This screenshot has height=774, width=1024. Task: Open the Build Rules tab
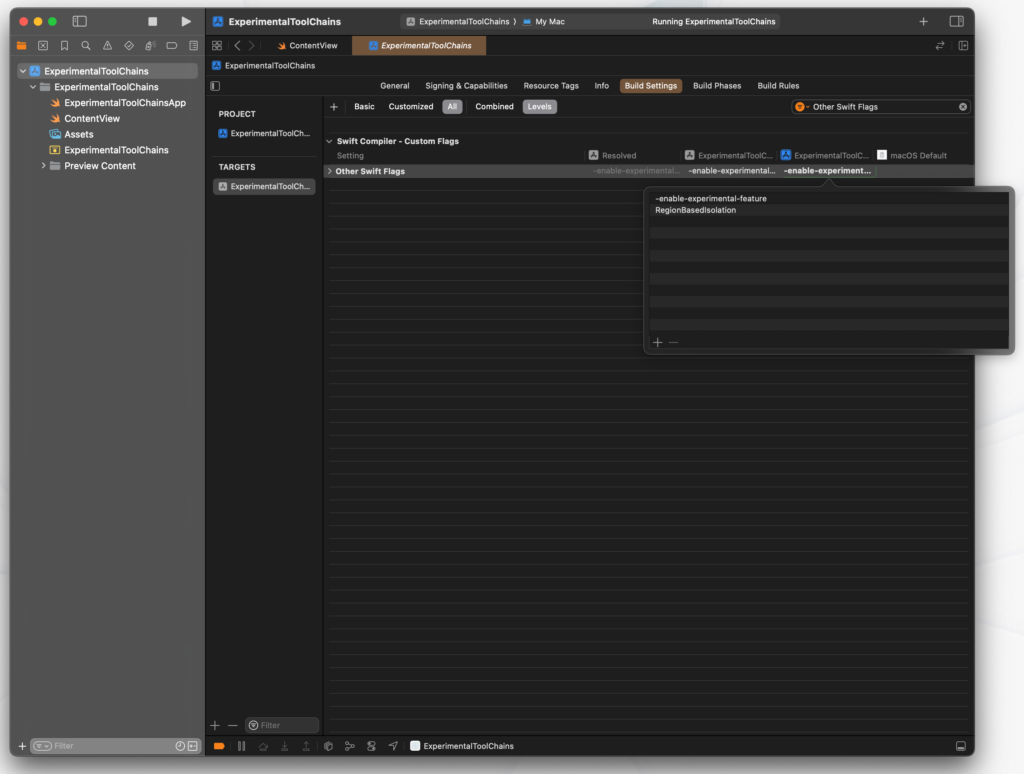click(778, 86)
